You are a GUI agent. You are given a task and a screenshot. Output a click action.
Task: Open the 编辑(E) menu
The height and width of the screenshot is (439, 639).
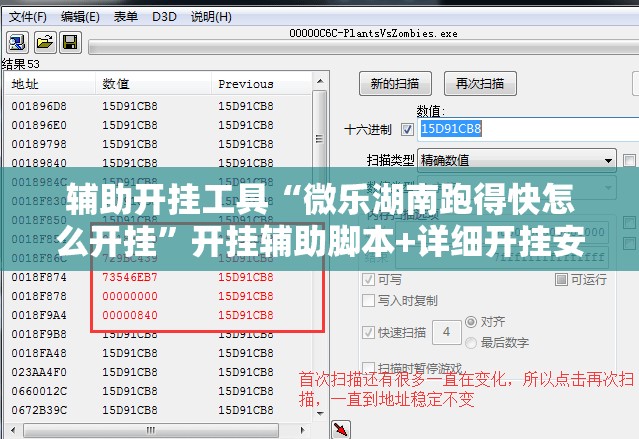(80, 17)
